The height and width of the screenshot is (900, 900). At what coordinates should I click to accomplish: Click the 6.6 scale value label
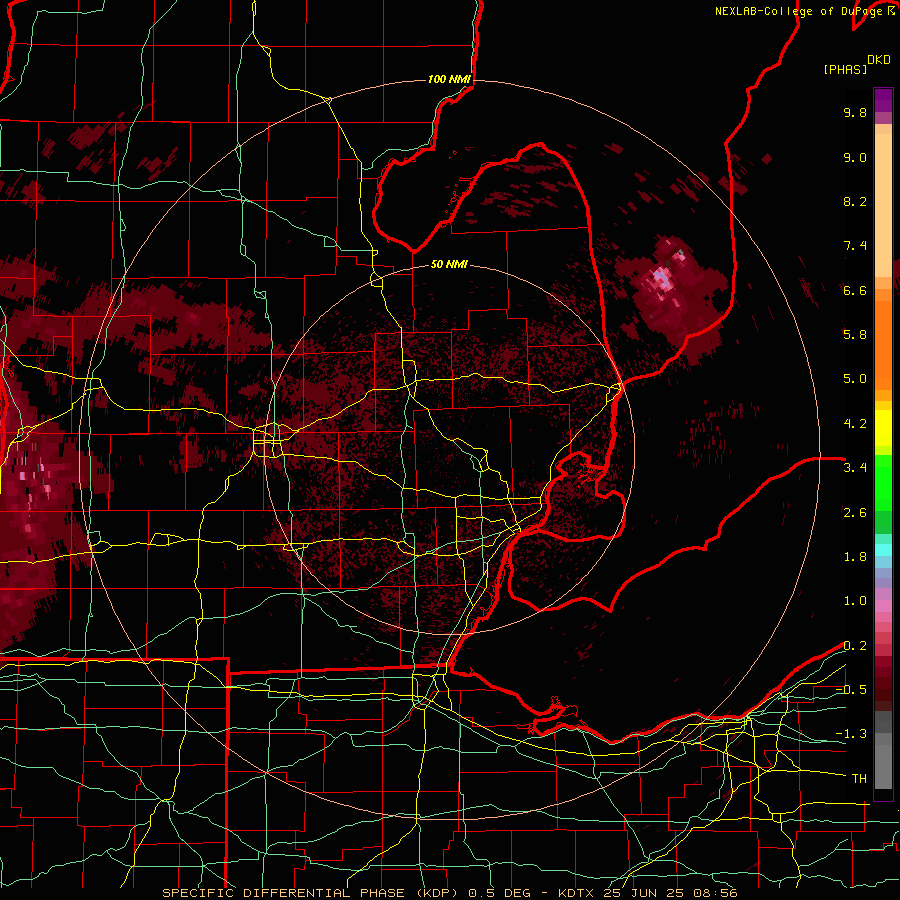tap(855, 290)
